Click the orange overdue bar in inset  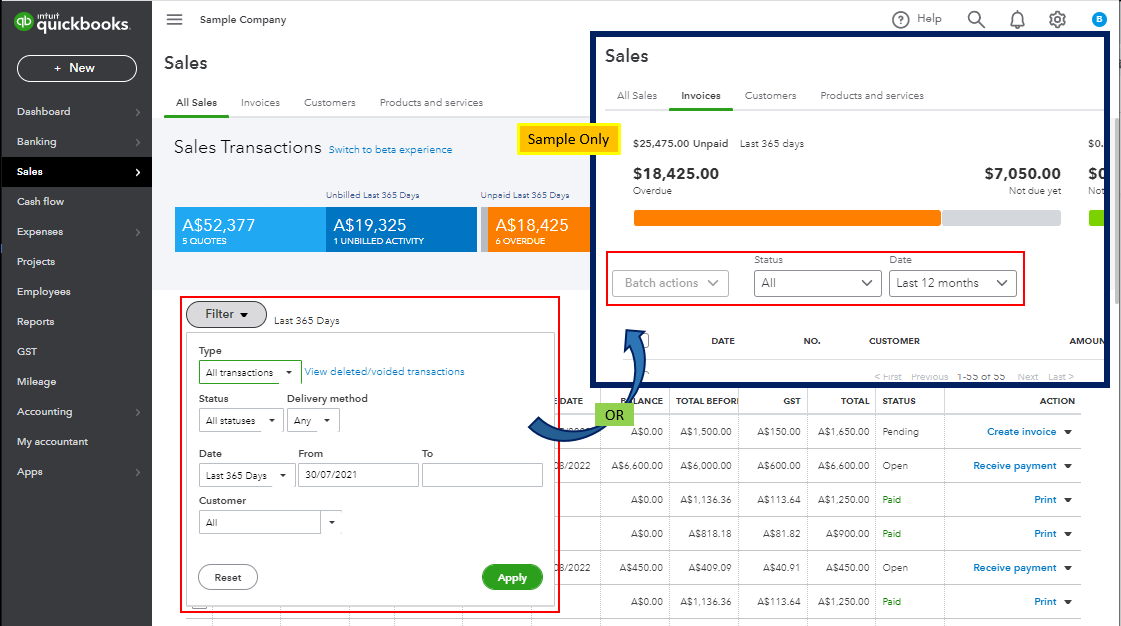point(786,218)
